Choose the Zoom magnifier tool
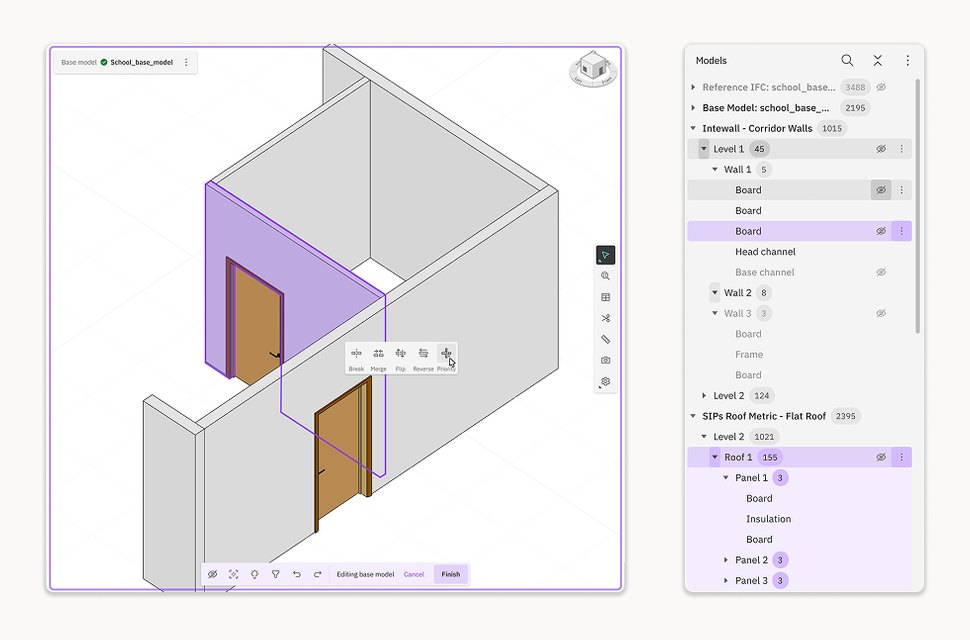The image size is (970, 640). click(x=605, y=276)
